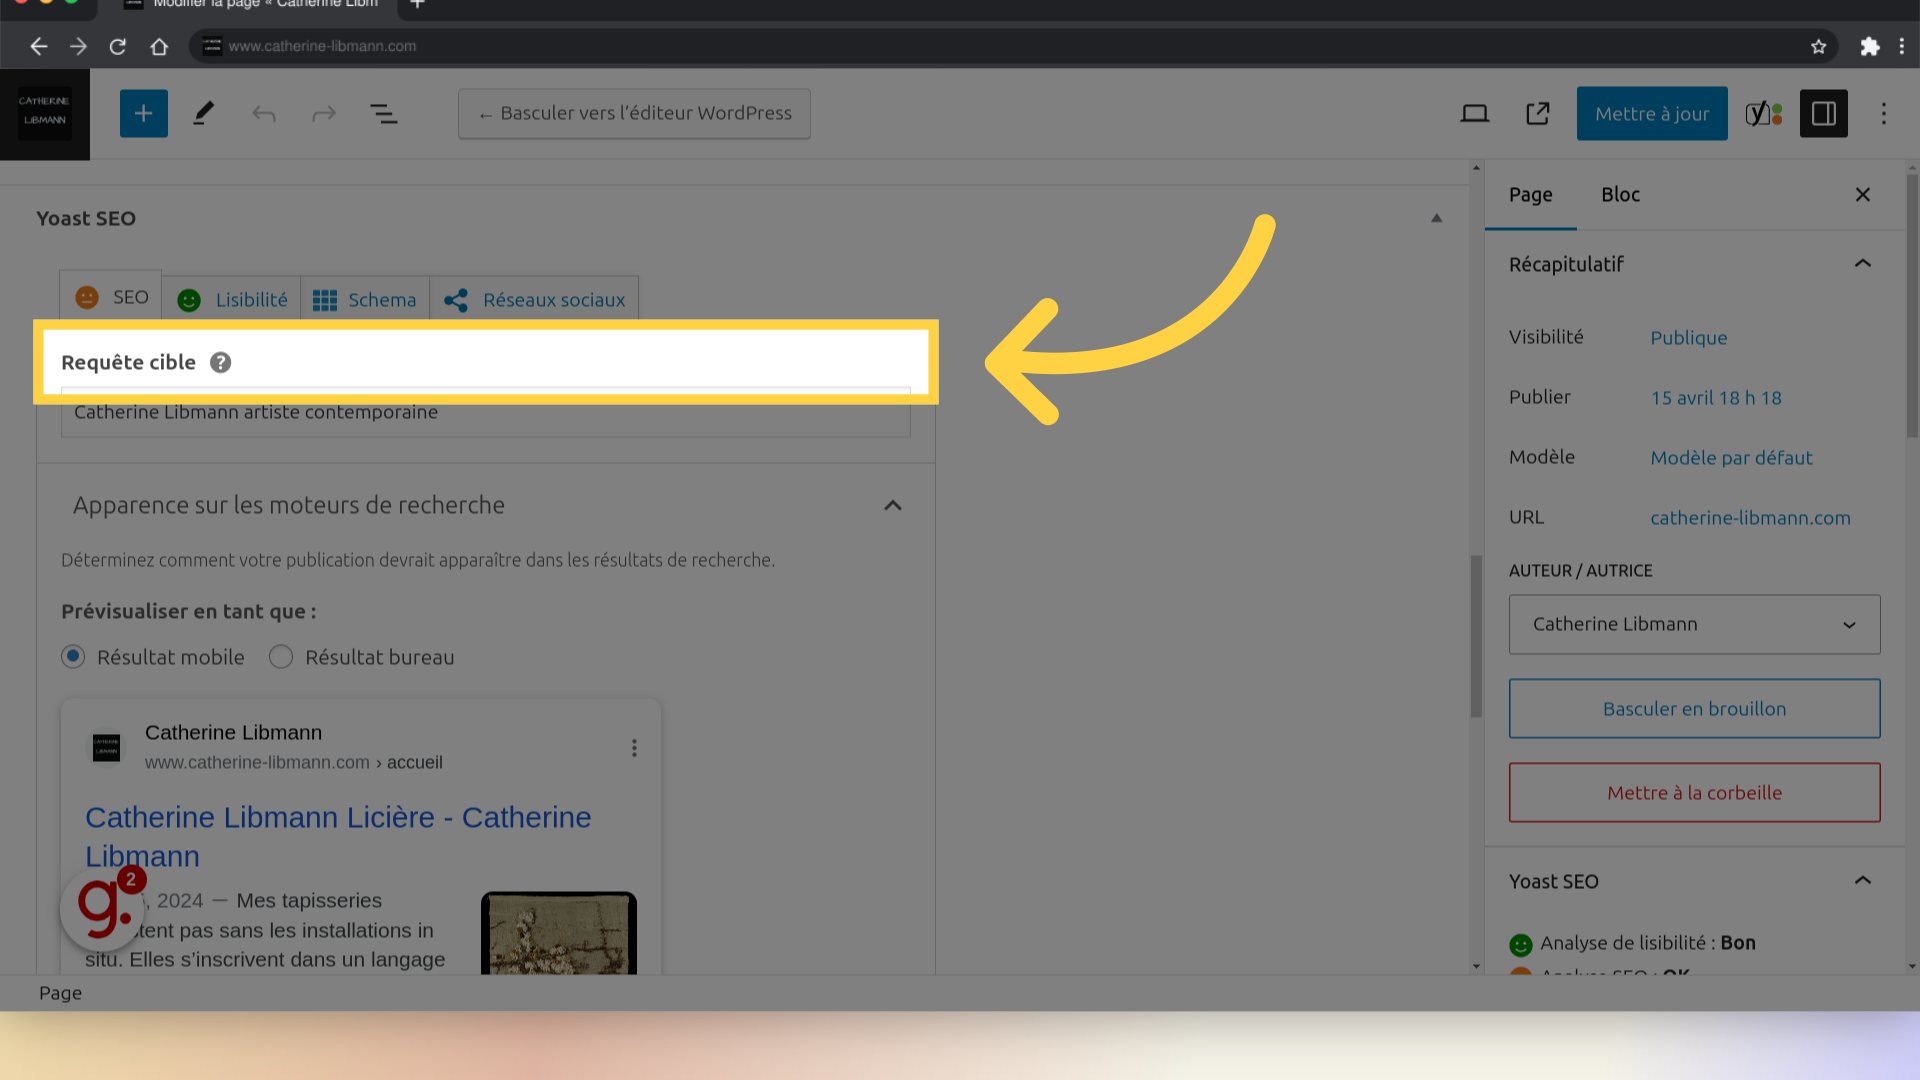The image size is (1920, 1080).
Task: Click the Basculer en brouillon button
Action: click(x=1695, y=709)
